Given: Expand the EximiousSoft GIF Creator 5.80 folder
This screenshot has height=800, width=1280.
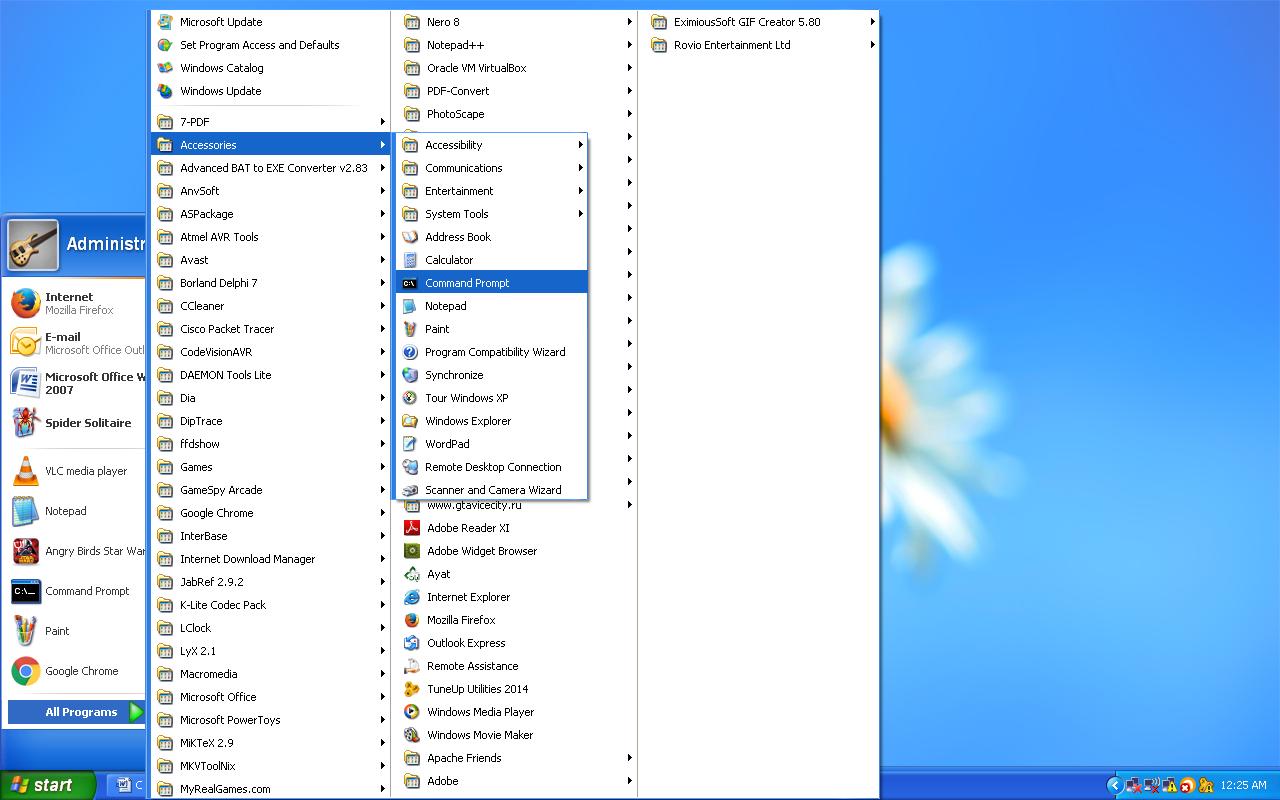Looking at the screenshot, I should [760, 22].
